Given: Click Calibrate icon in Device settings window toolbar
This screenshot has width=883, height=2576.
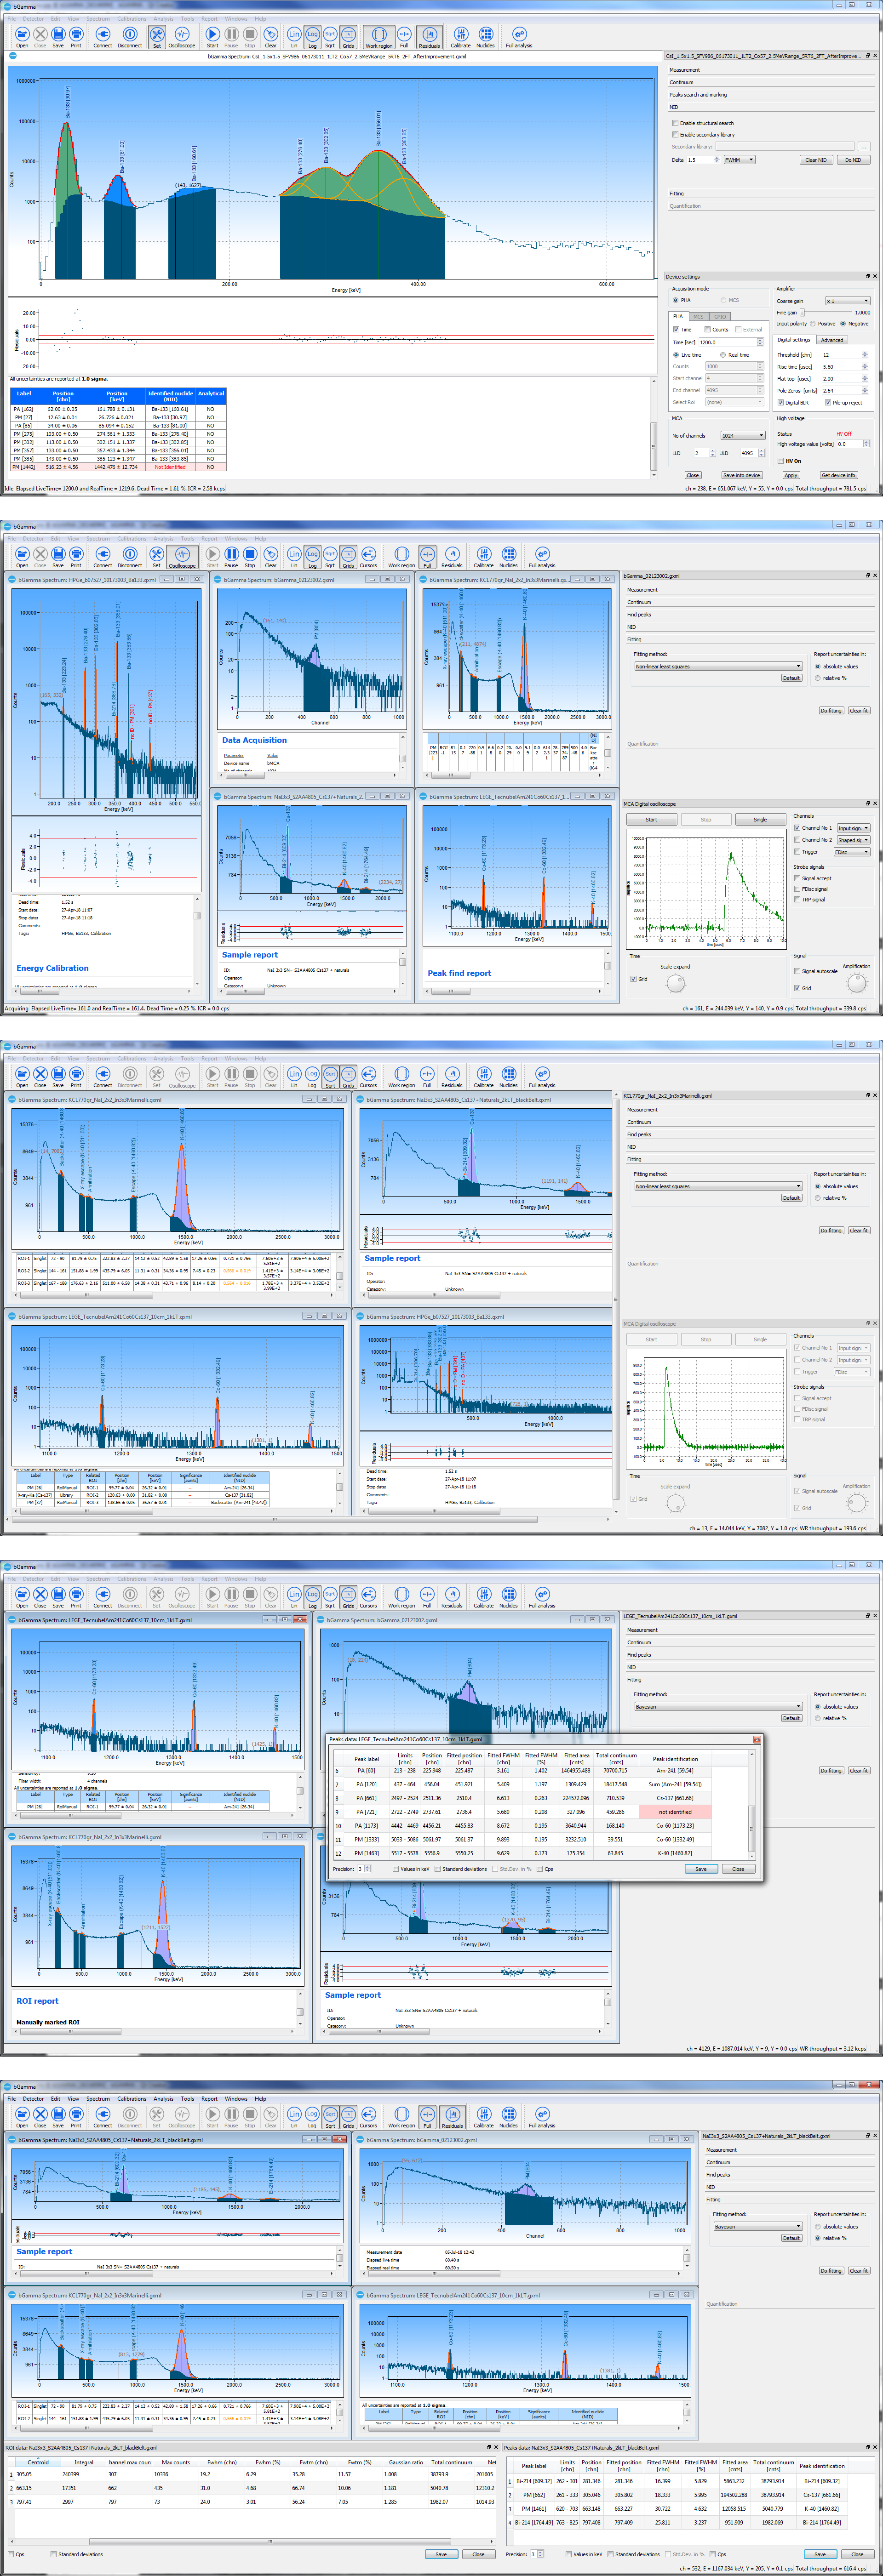Looking at the screenshot, I should tap(460, 37).
